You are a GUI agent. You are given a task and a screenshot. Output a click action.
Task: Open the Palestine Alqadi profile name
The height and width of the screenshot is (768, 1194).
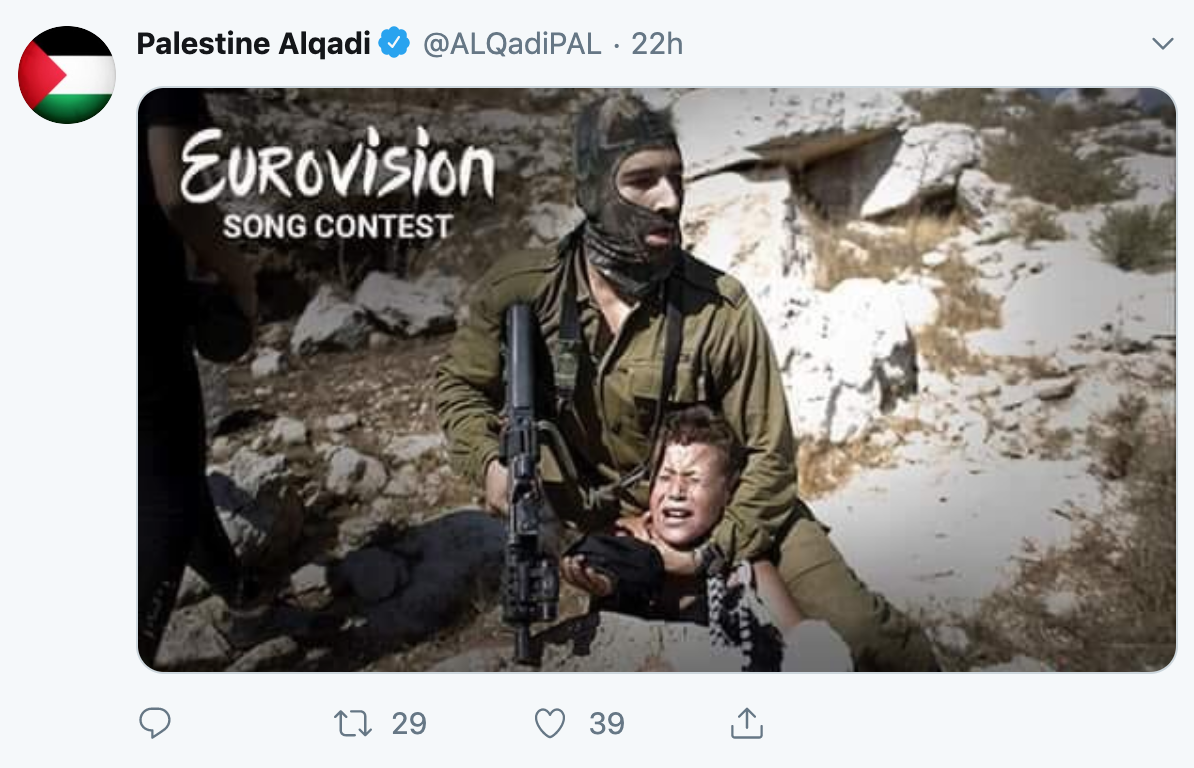(253, 44)
